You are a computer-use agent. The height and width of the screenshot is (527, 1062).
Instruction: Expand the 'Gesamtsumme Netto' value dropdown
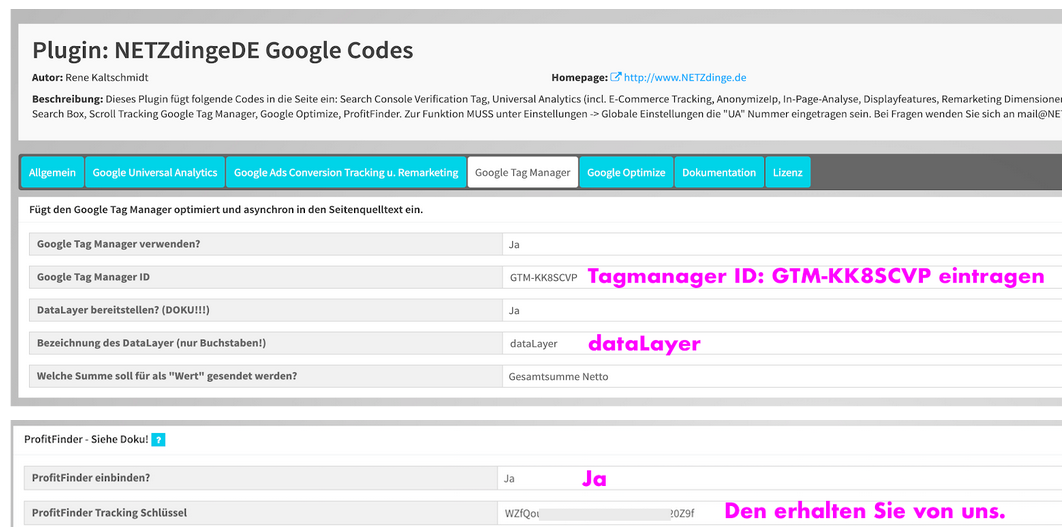point(780,376)
